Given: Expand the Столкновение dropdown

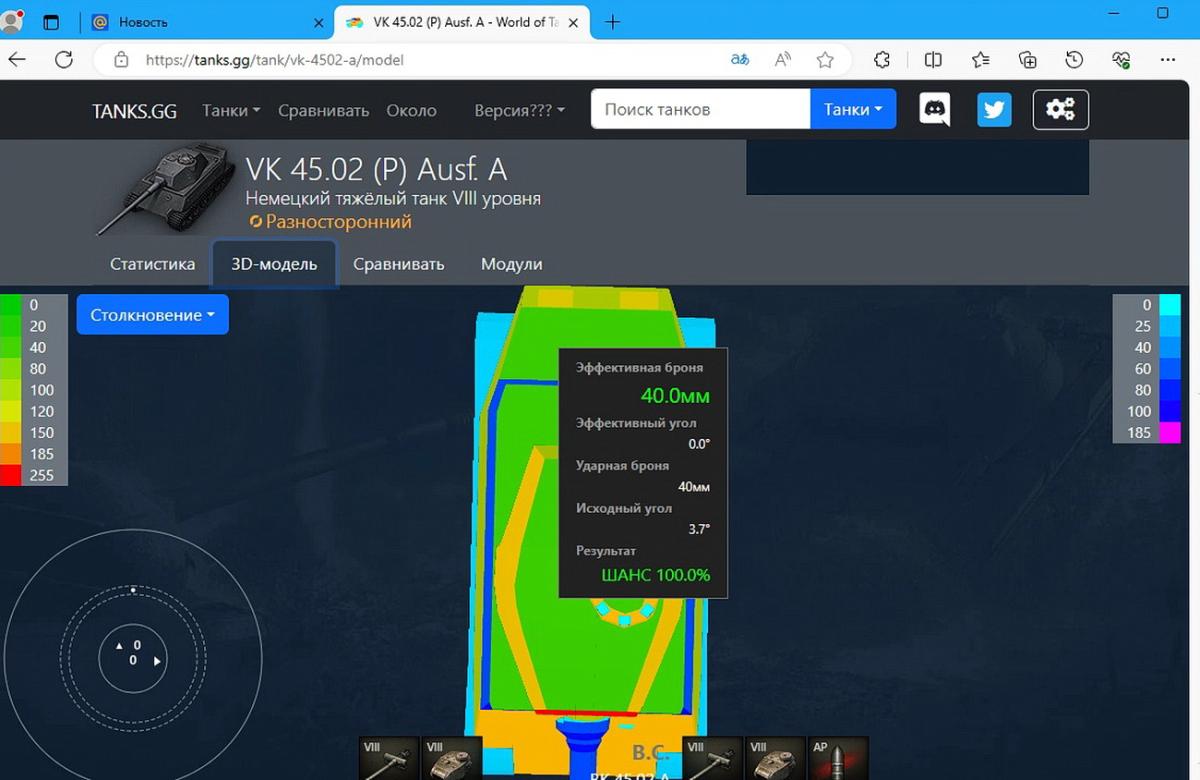Looking at the screenshot, I should [x=153, y=315].
